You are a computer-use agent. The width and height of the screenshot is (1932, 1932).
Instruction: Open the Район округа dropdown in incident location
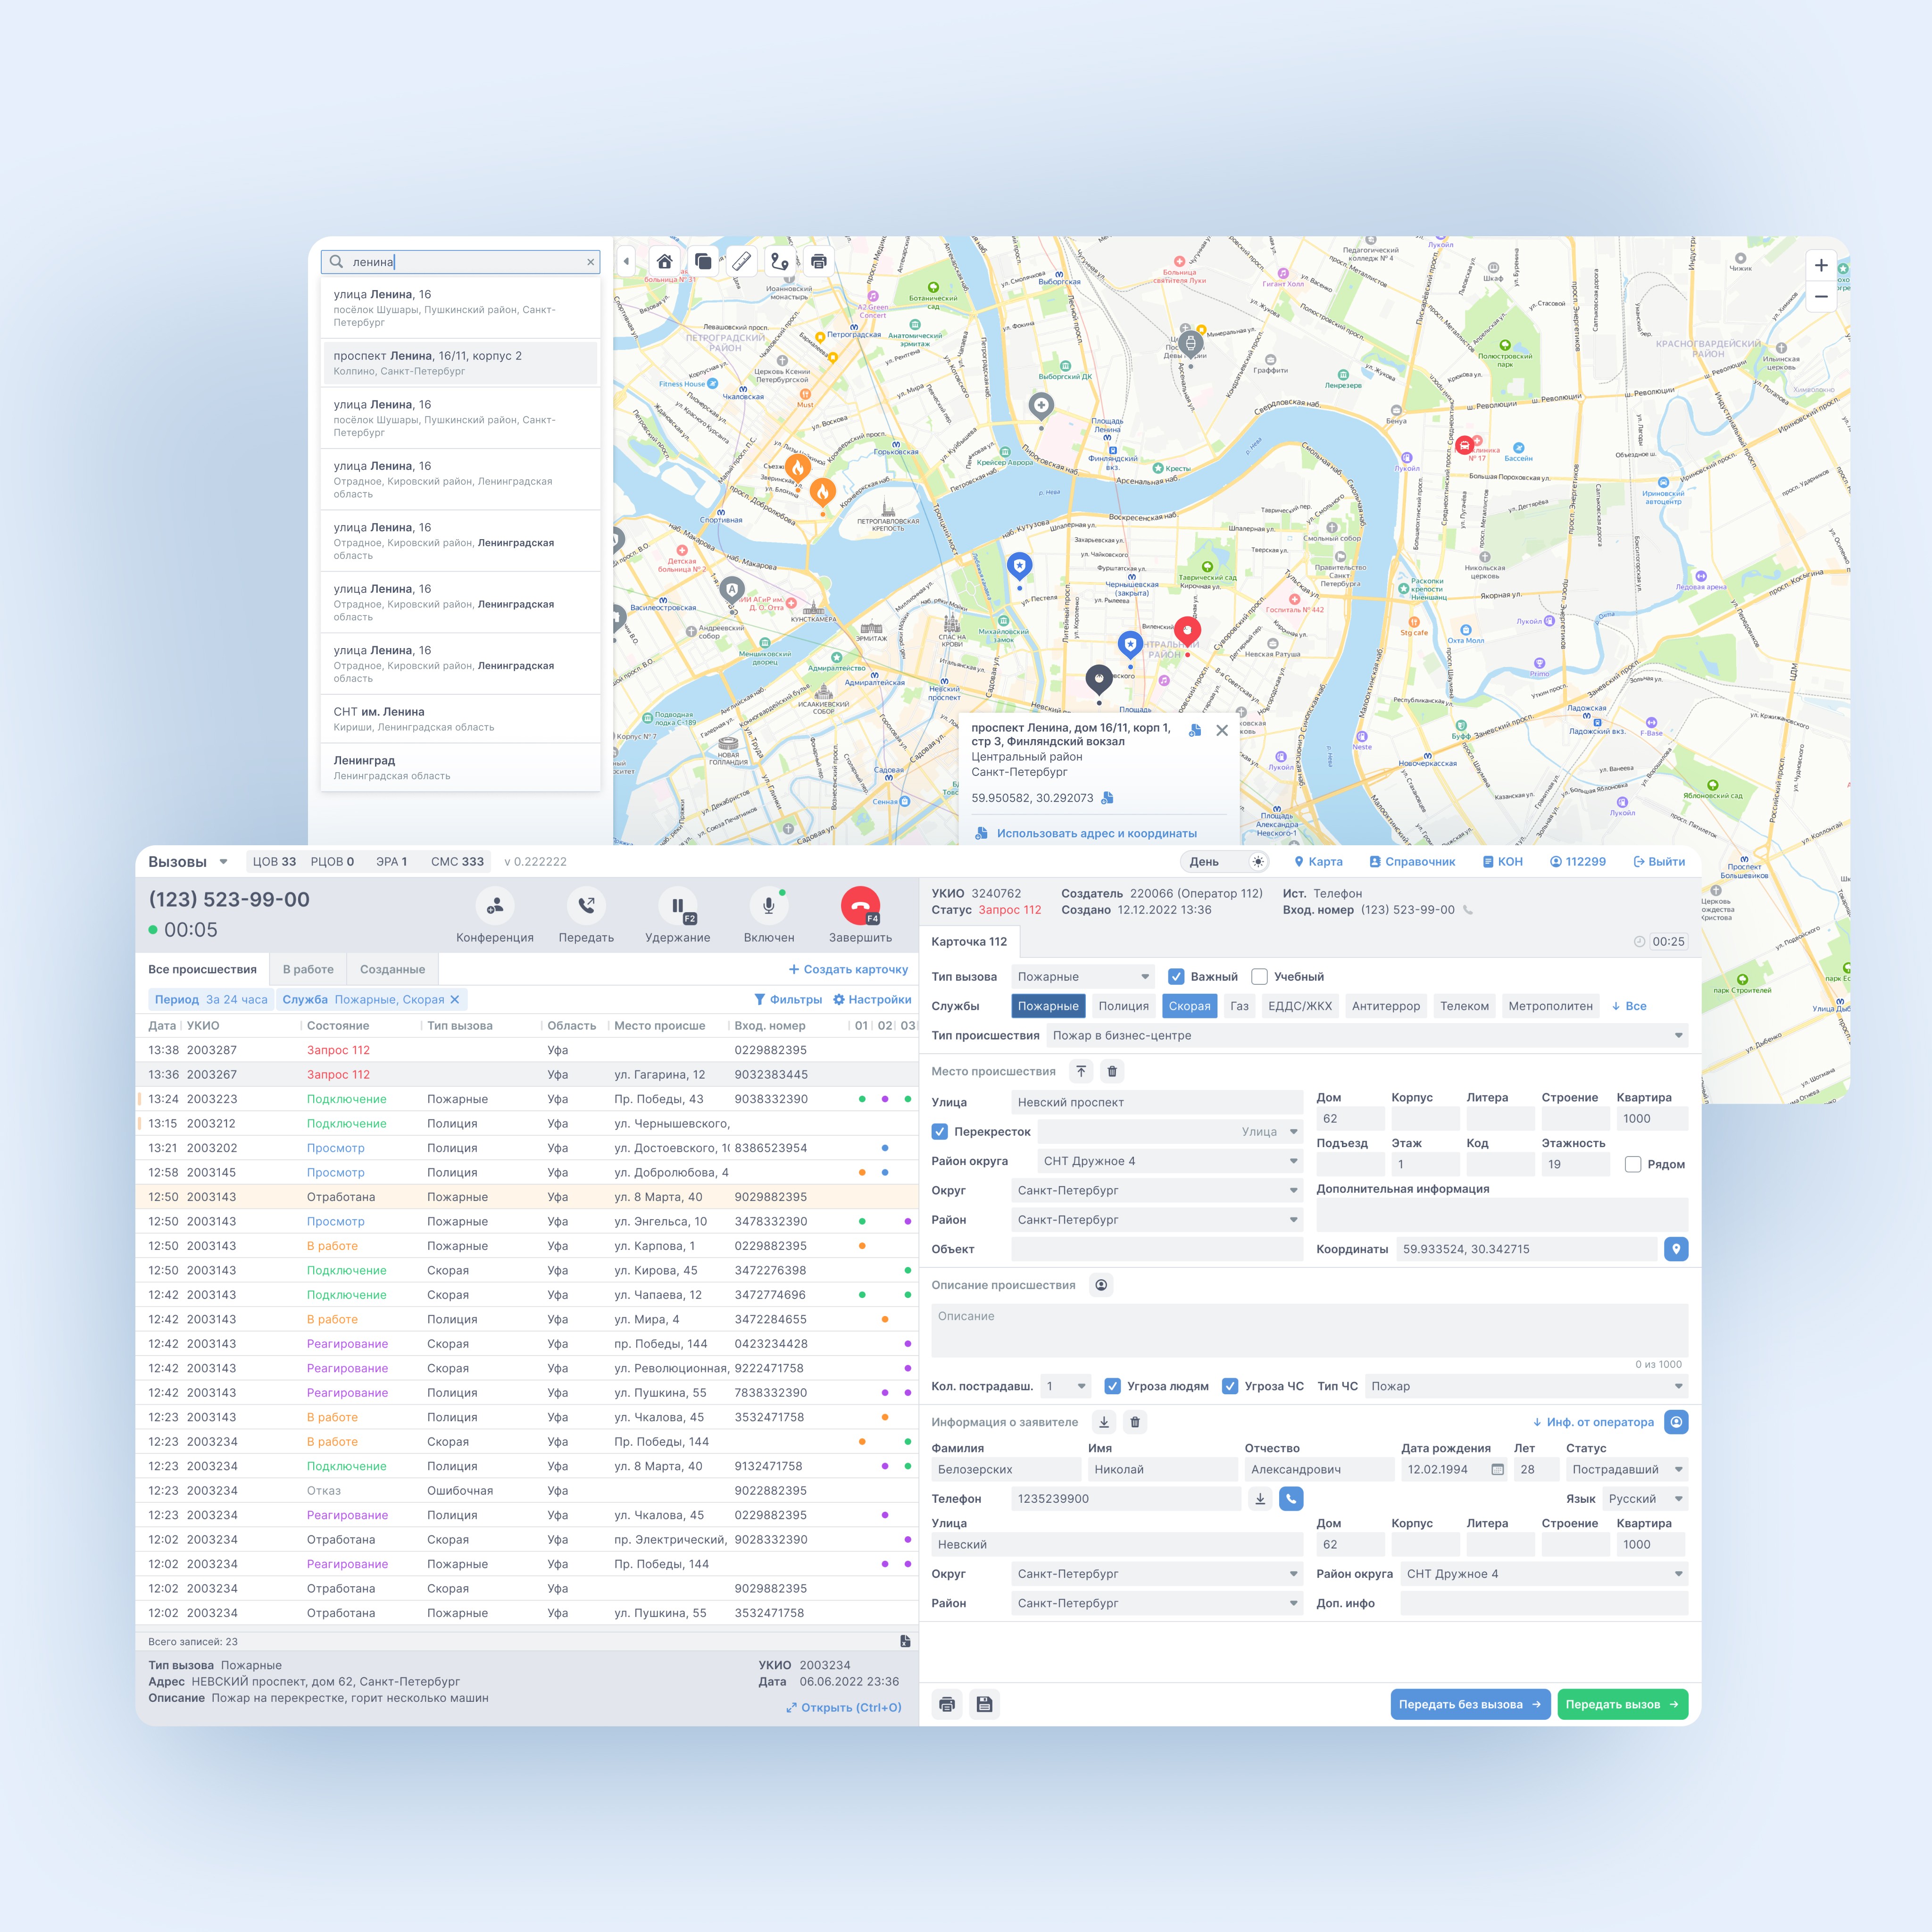tap(1170, 1161)
